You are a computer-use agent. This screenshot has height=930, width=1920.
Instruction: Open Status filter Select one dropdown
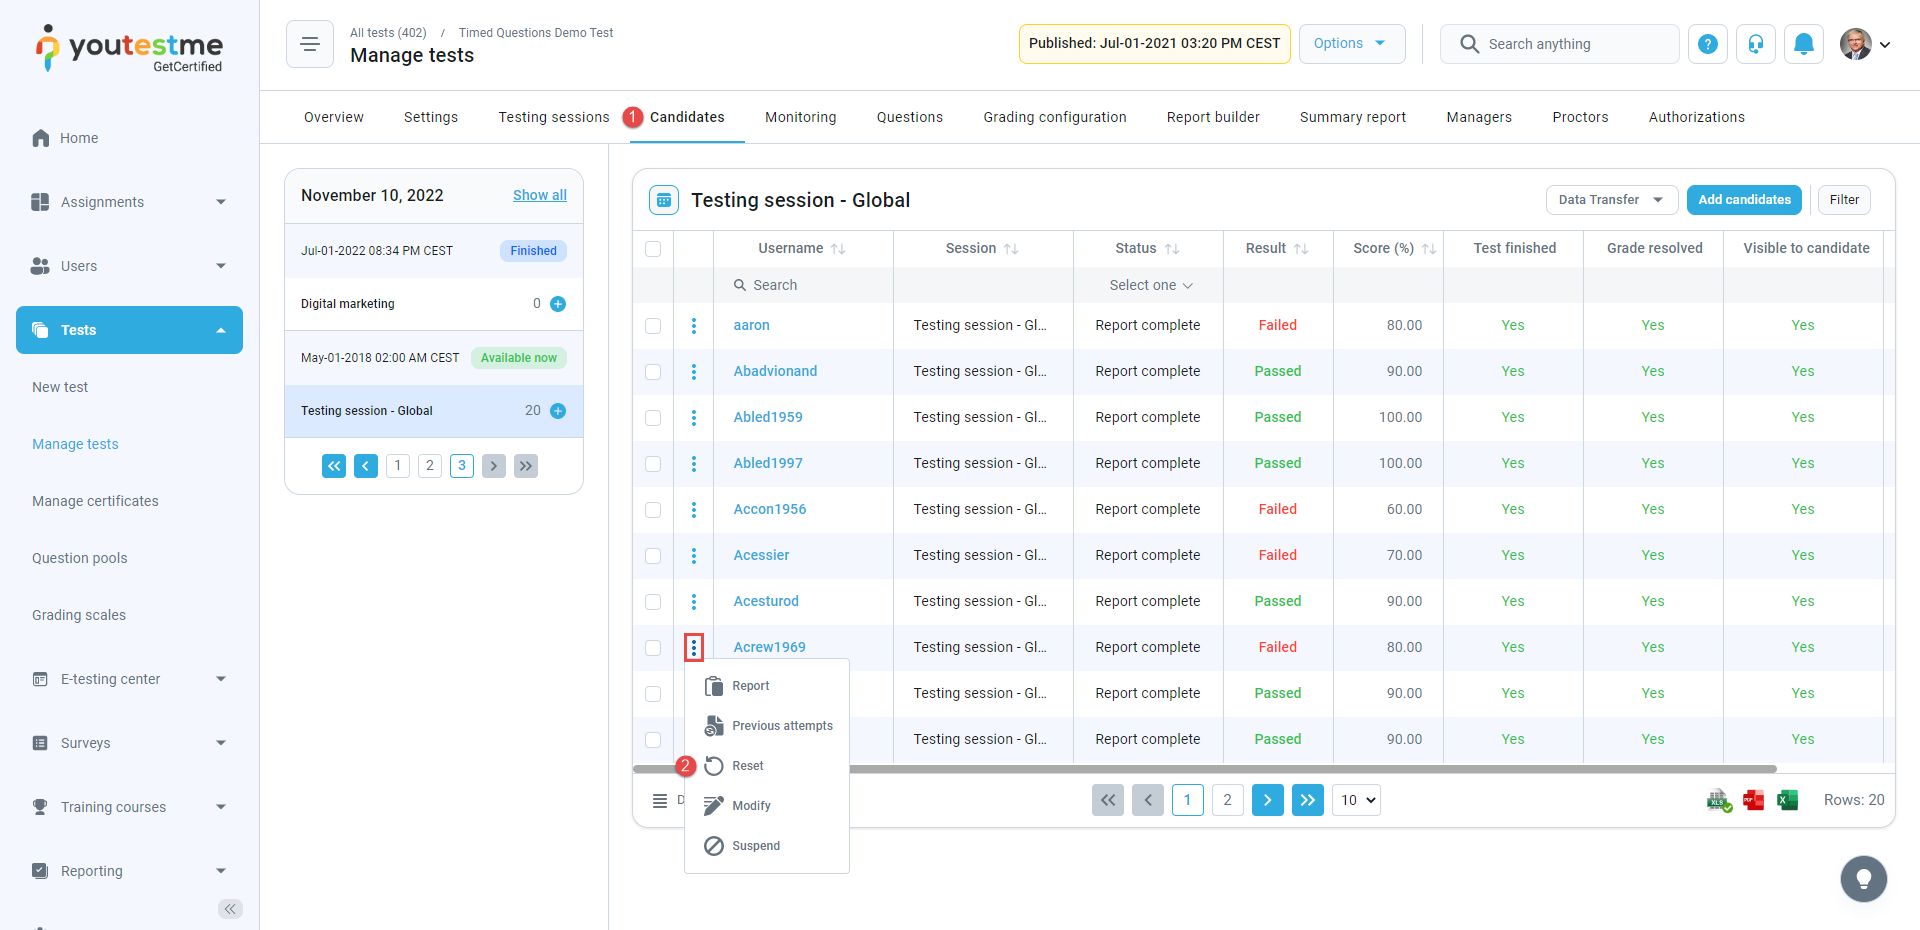click(1150, 286)
